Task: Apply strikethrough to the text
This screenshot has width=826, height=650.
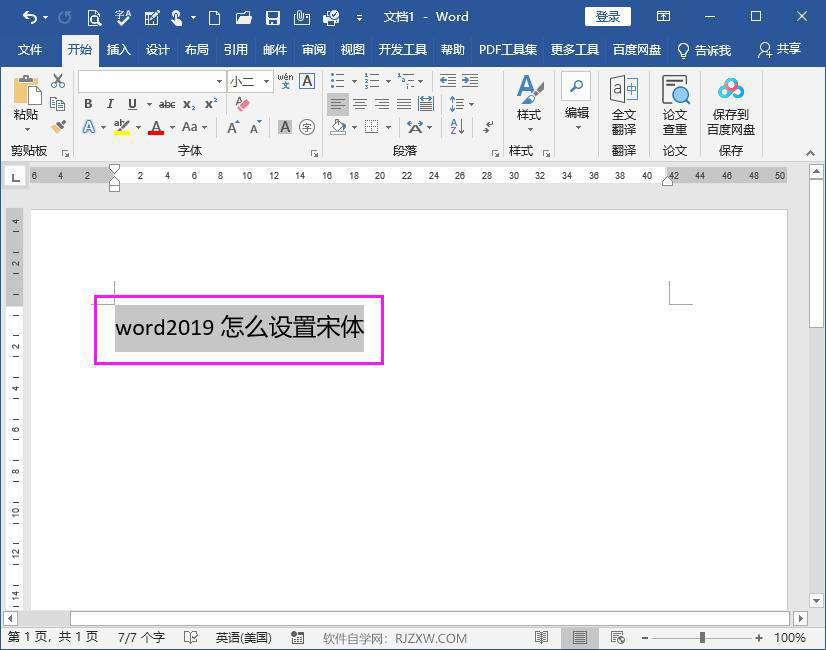Action: pos(166,104)
